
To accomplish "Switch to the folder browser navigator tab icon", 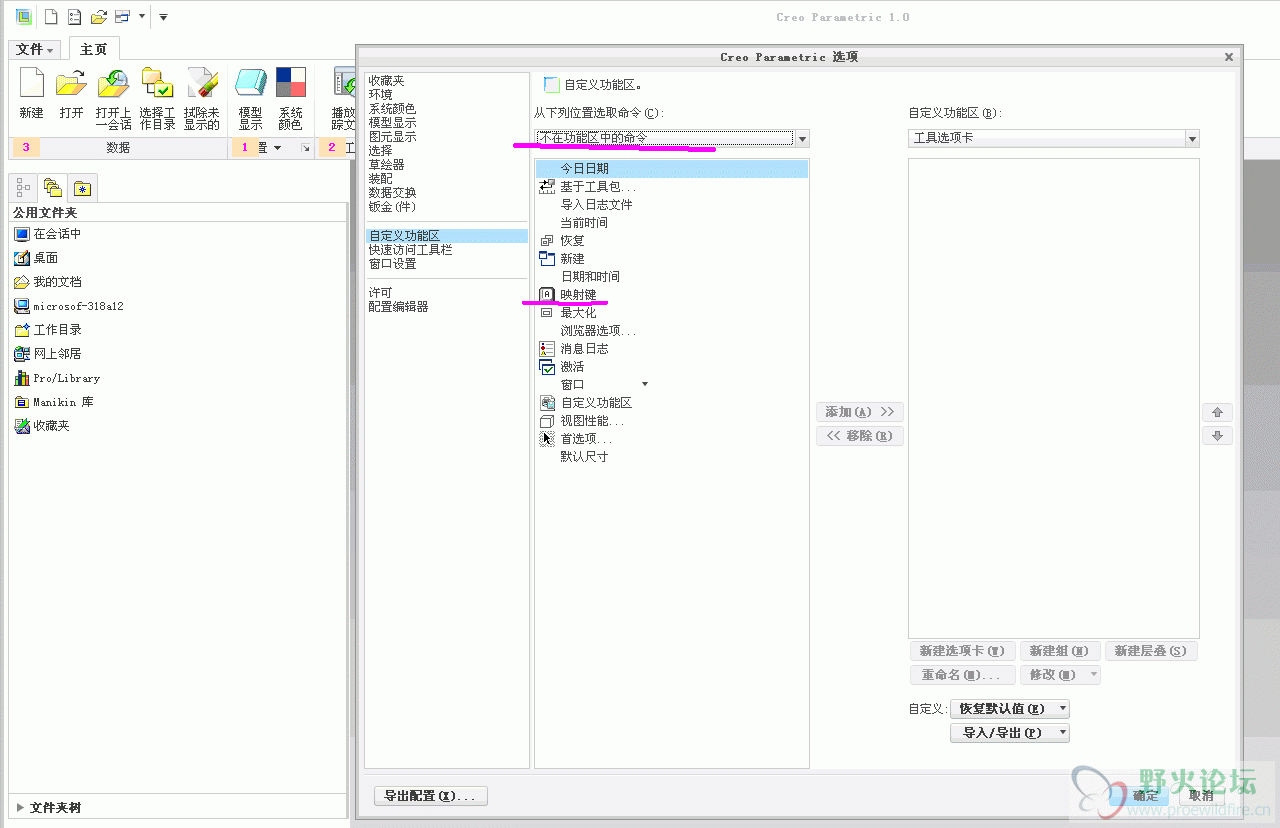I will tap(53, 187).
